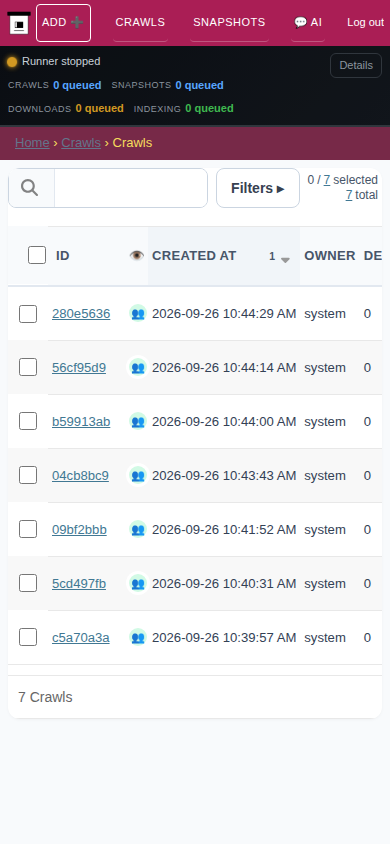Open runner Details button
Viewport: 390px width, 844px height.
pyautogui.click(x=356, y=65)
